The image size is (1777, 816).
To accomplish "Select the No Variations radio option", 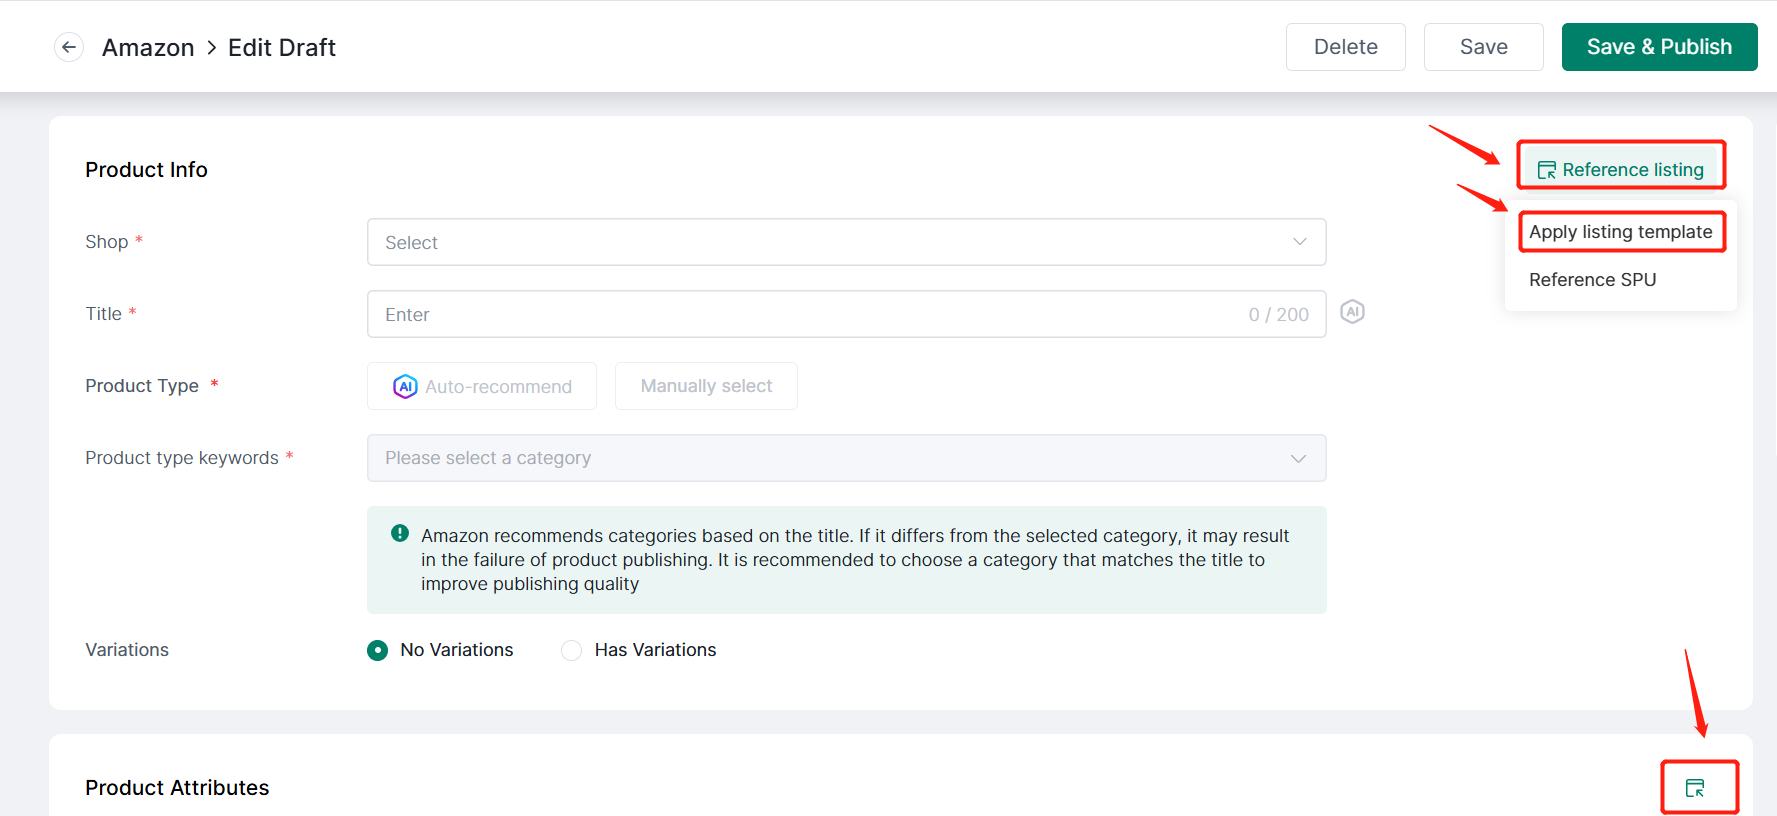I will [378, 651].
